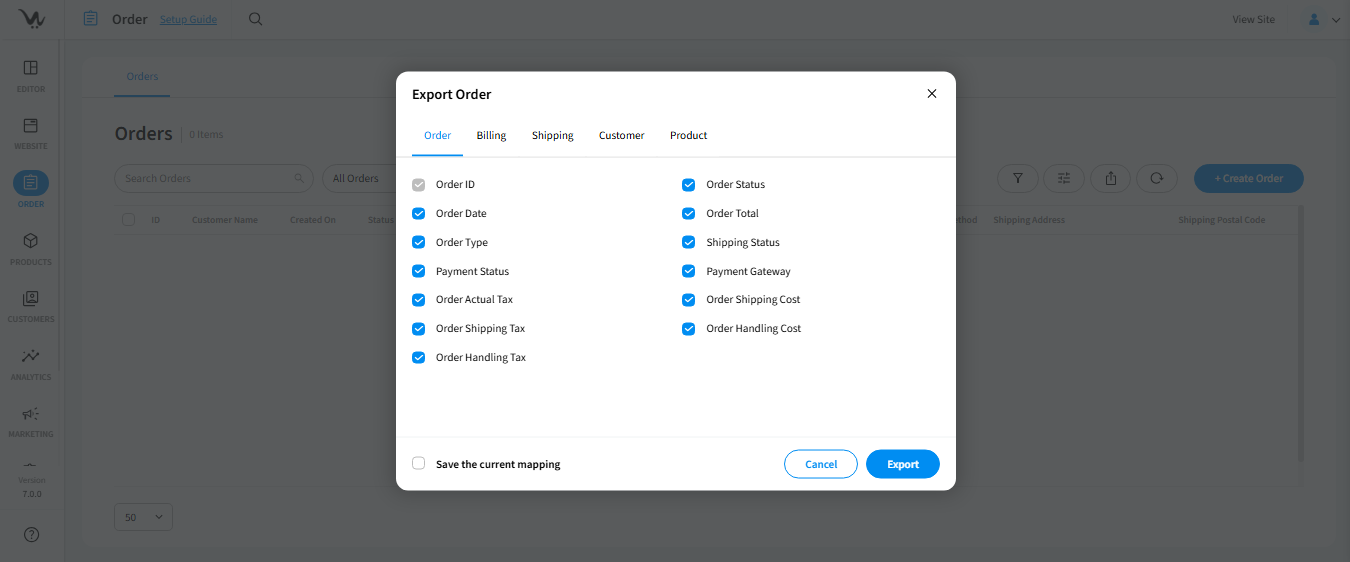Image resolution: width=1350 pixels, height=562 pixels.
Task: Go to Products in sidebar
Action: point(31,242)
